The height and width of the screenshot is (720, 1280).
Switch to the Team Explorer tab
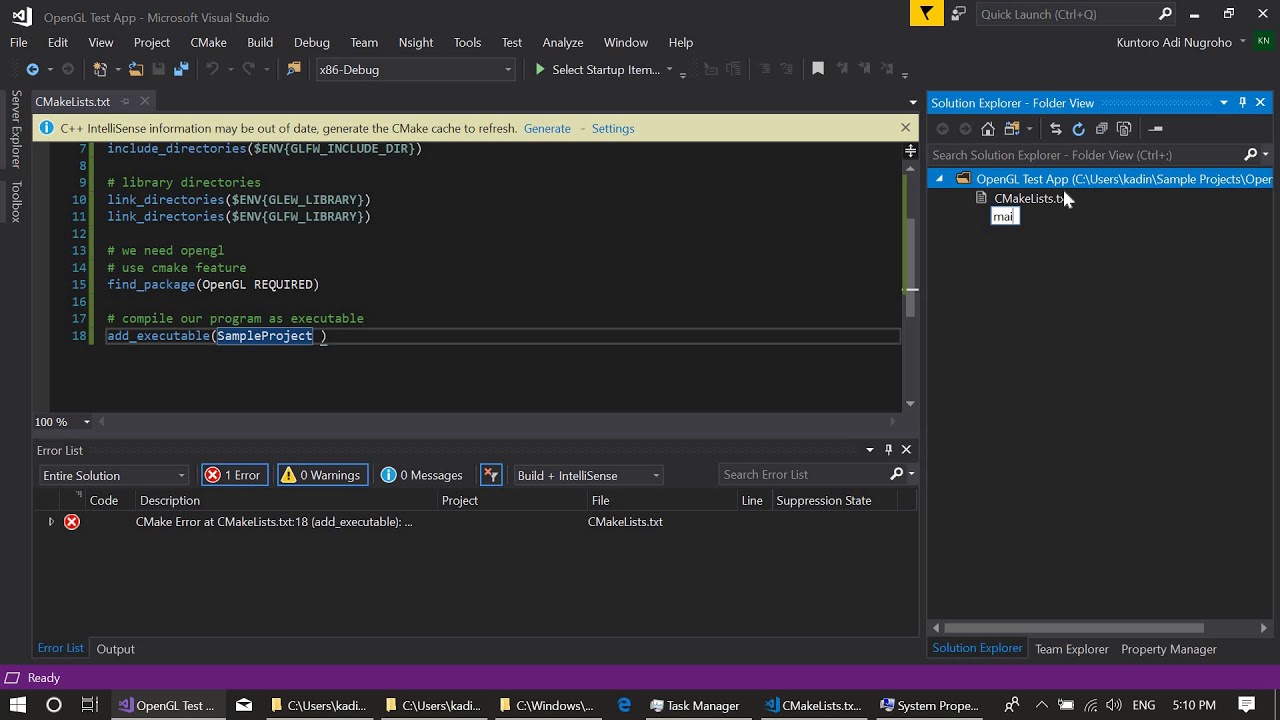[1072, 649]
